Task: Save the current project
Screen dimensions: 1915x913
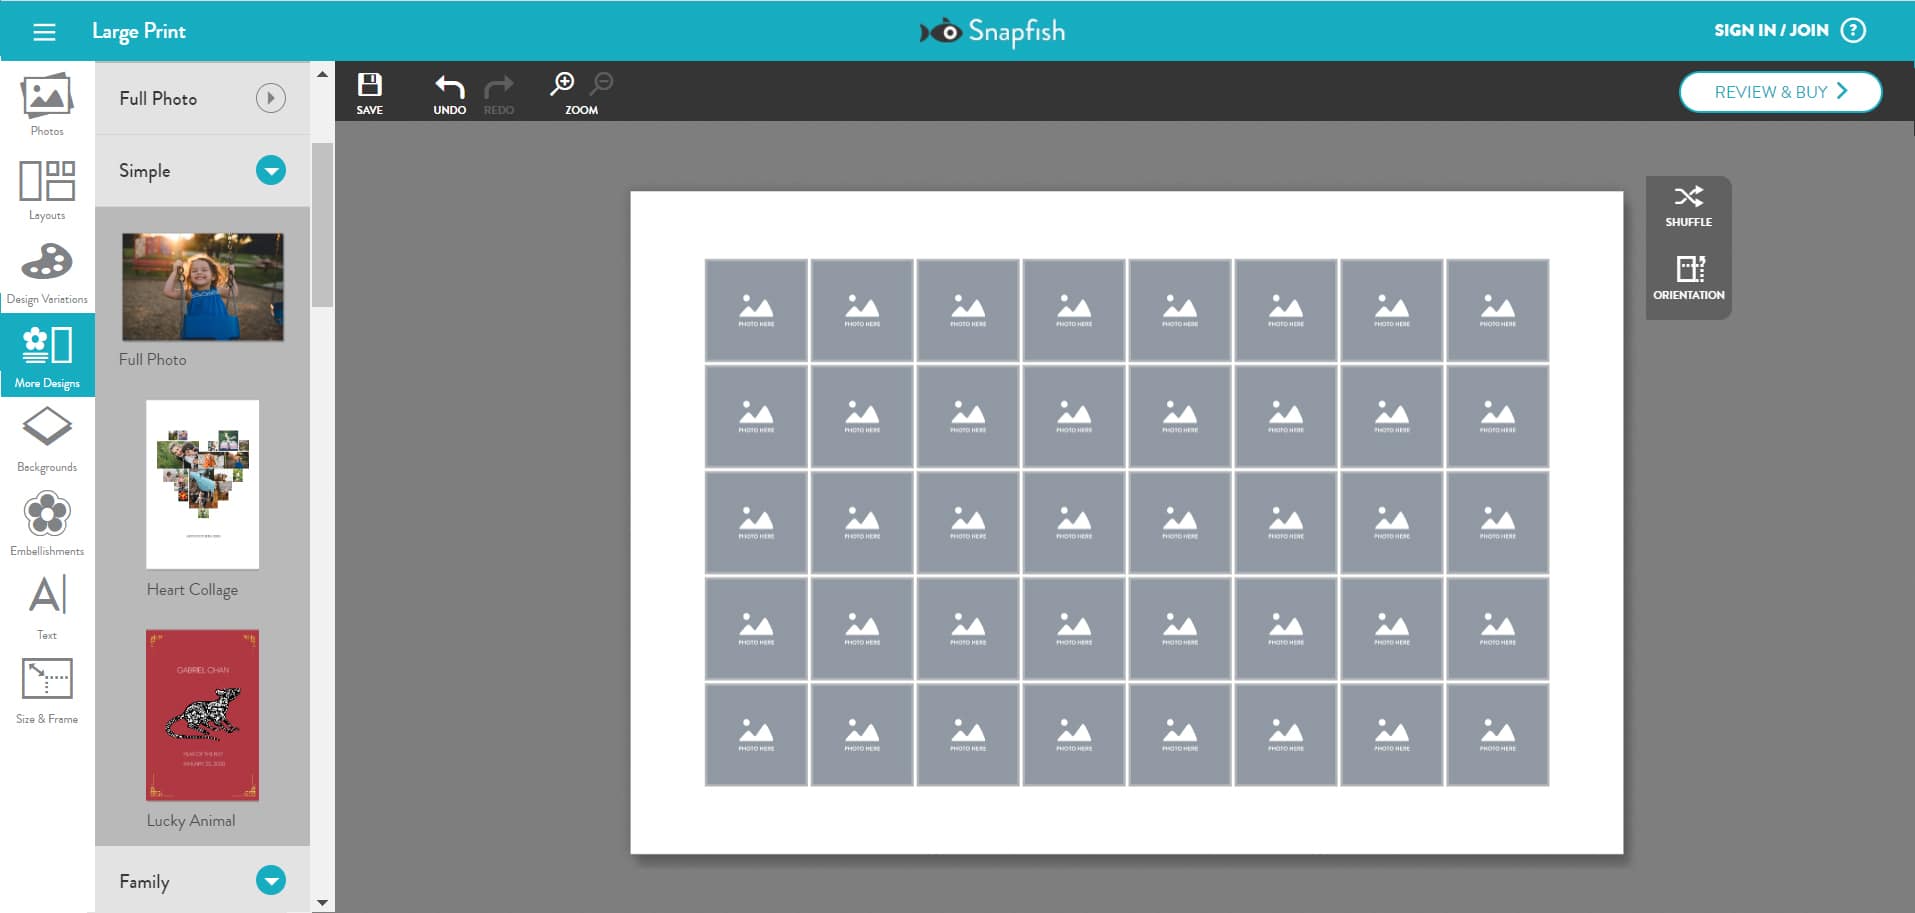Action: coord(370,90)
